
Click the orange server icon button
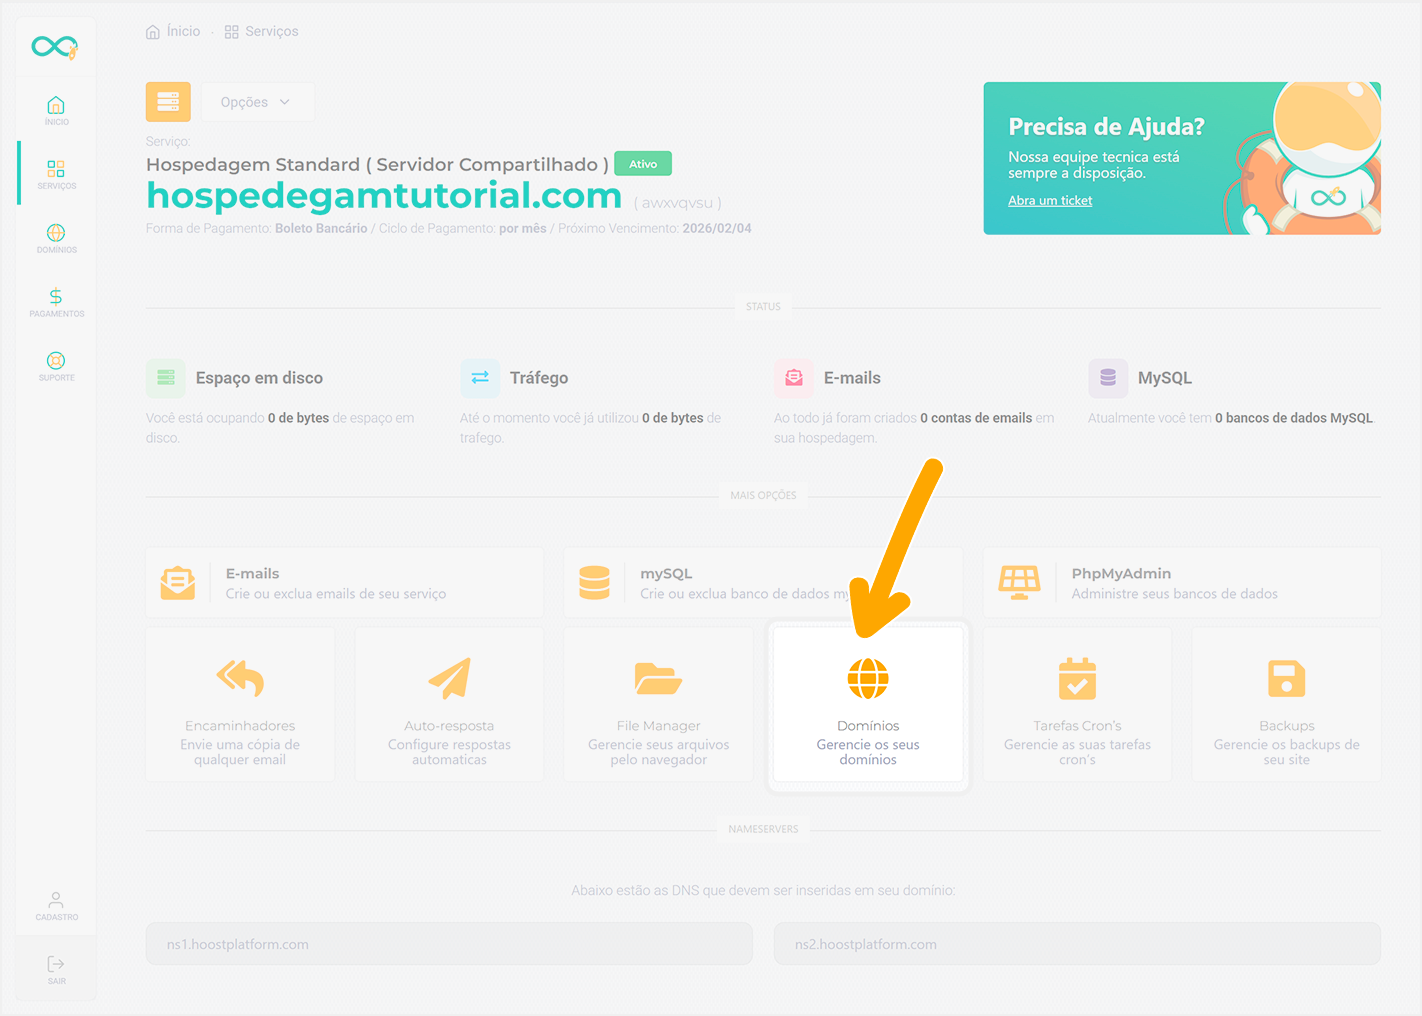168,102
